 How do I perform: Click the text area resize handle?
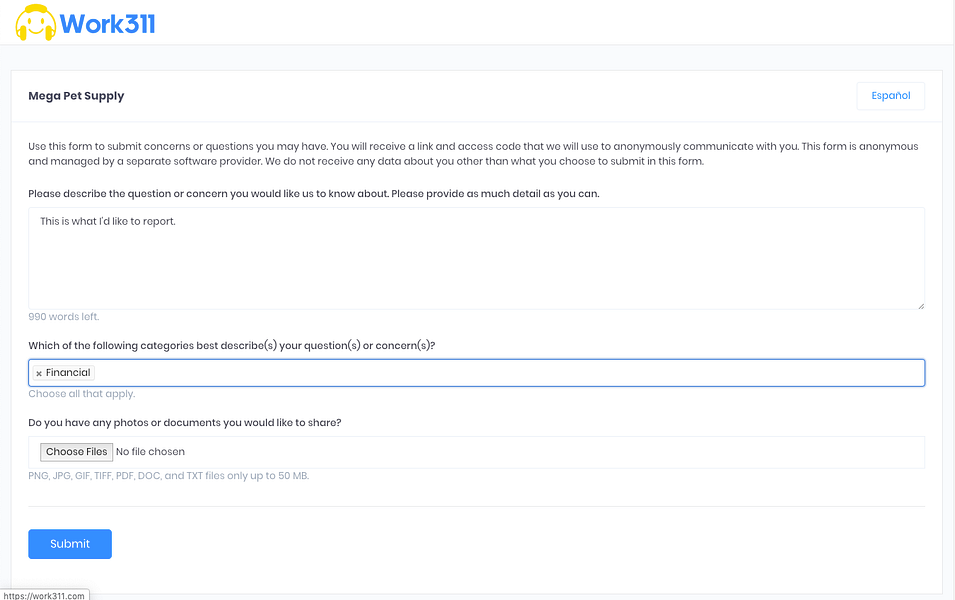click(x=920, y=305)
